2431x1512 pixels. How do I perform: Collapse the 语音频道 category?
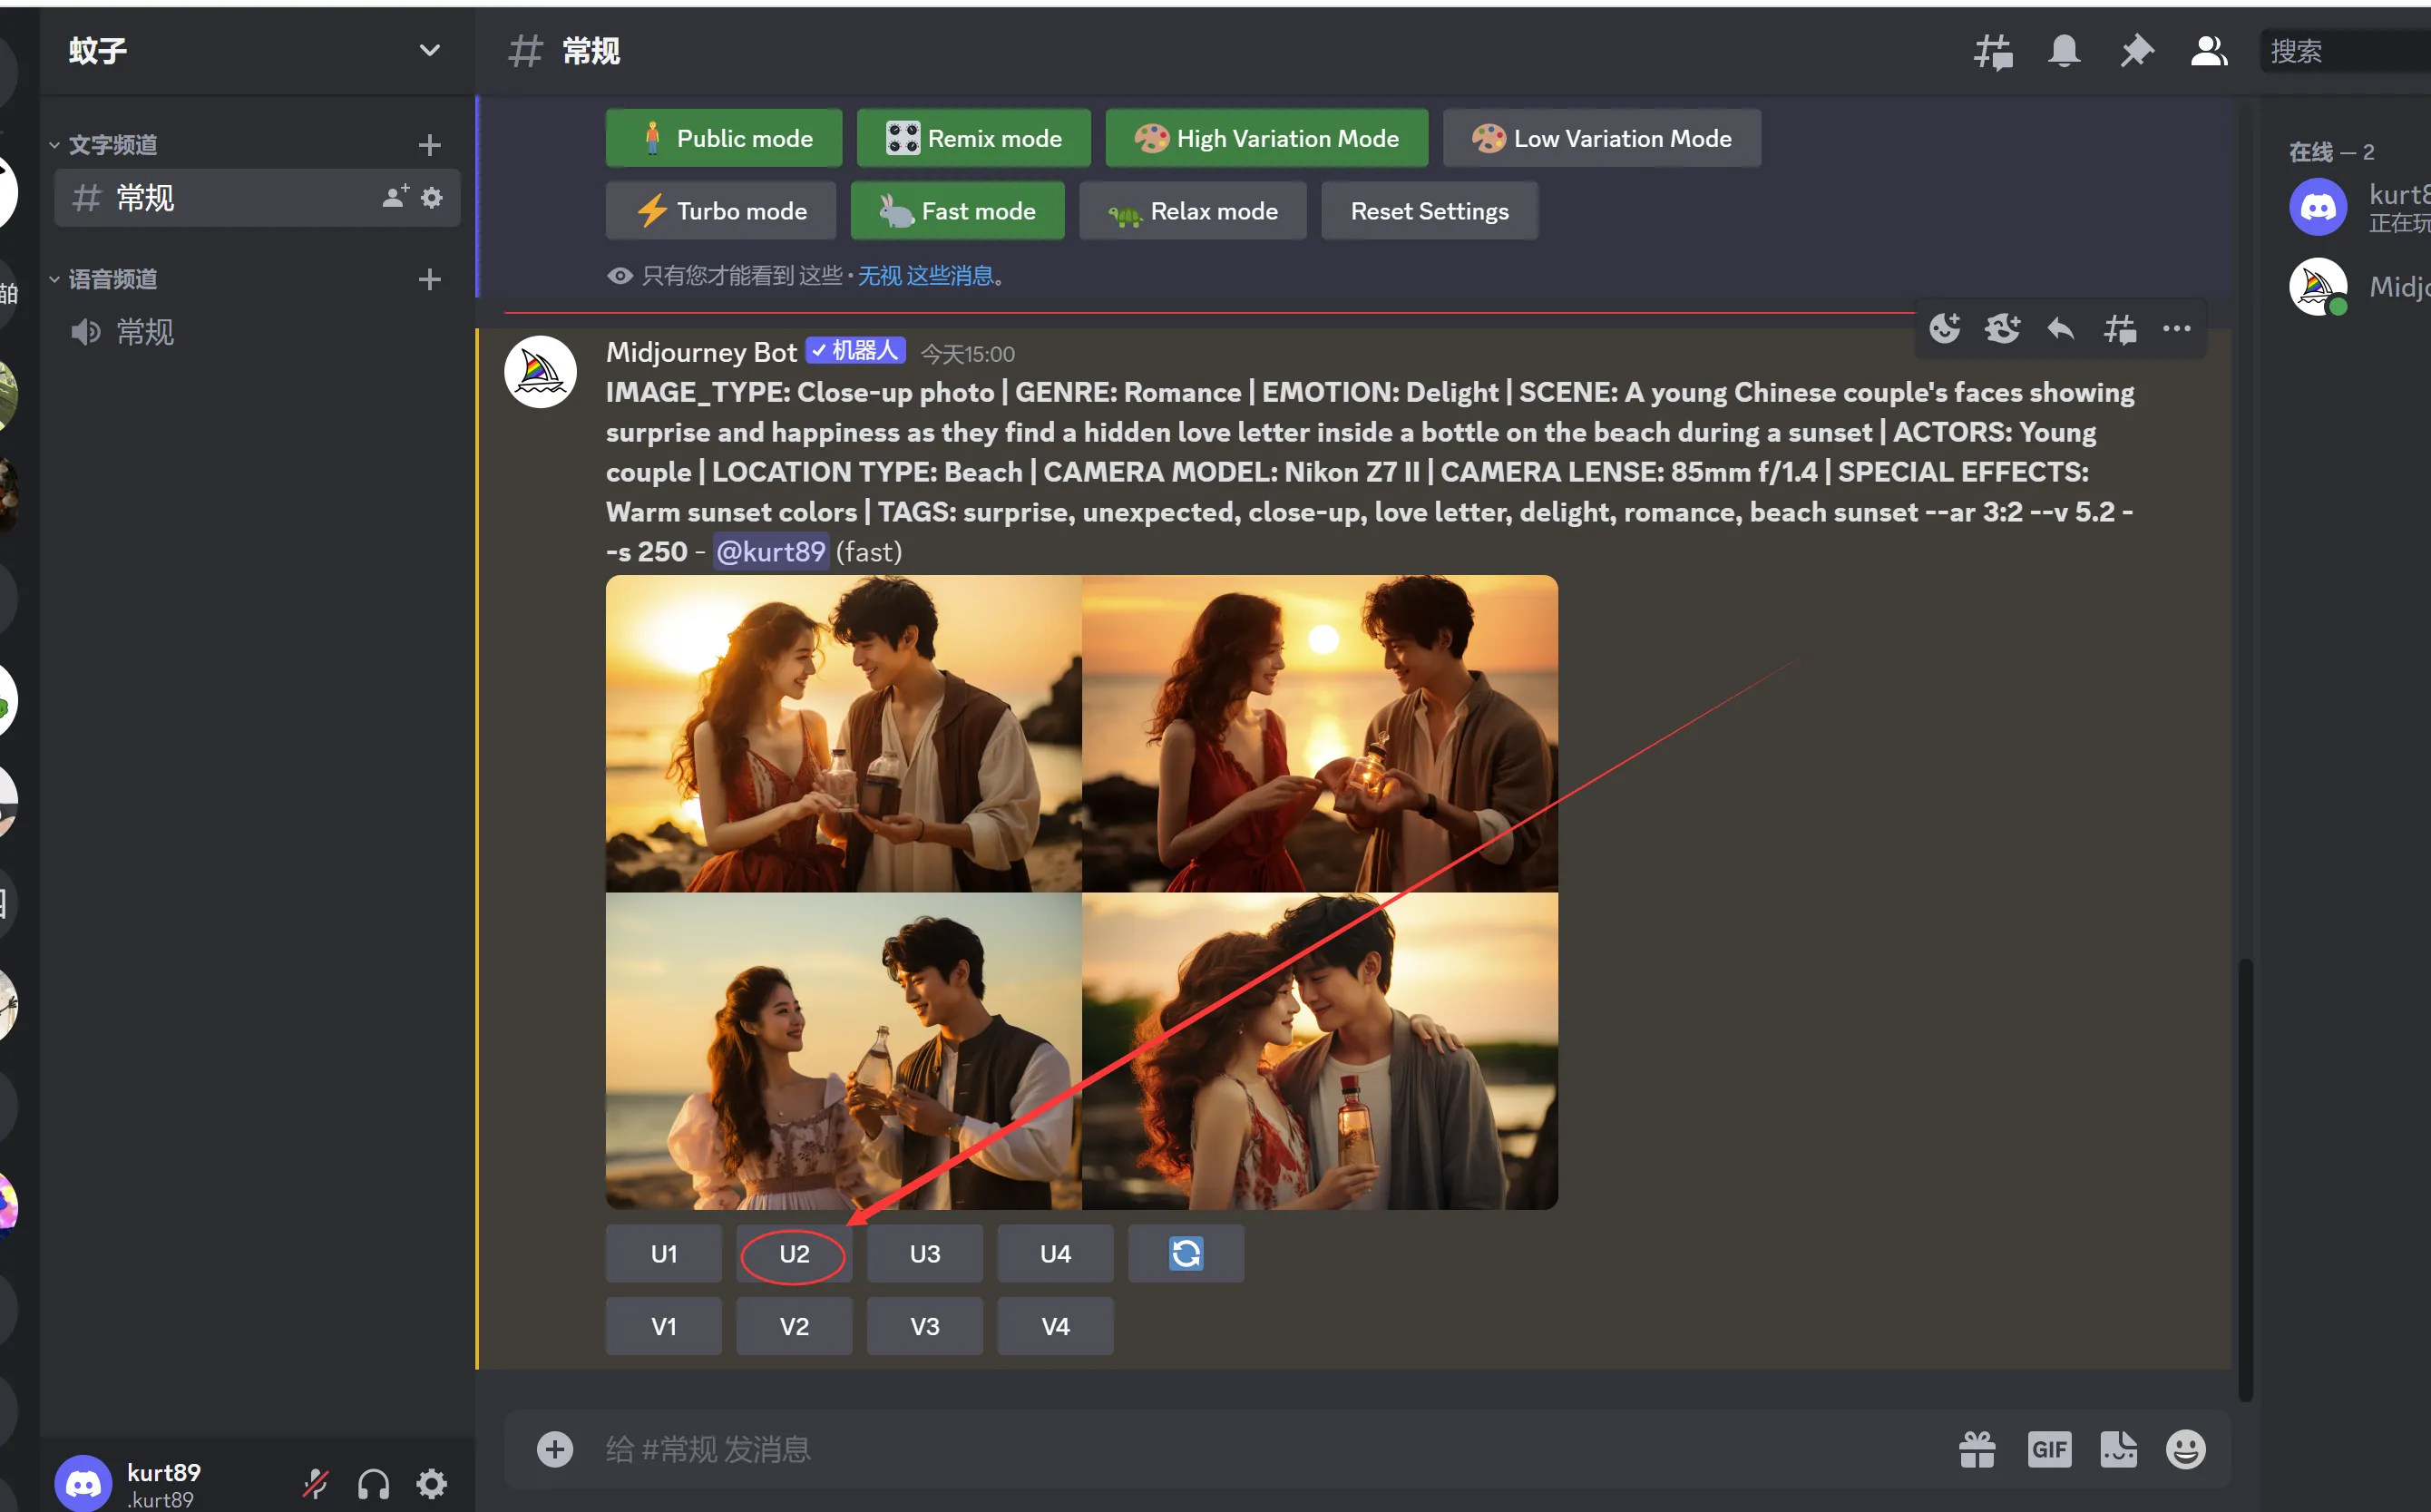coord(112,279)
